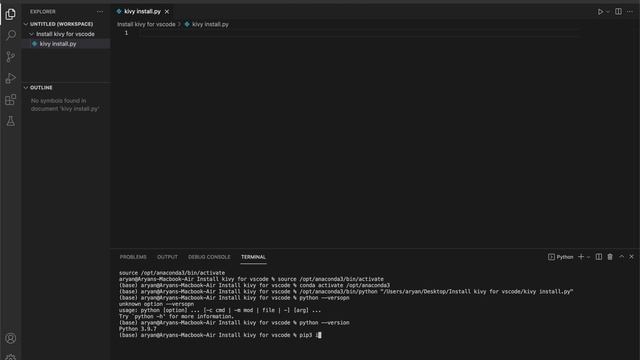Run the Python file with play button
This screenshot has height=360, width=640.
coord(600,12)
